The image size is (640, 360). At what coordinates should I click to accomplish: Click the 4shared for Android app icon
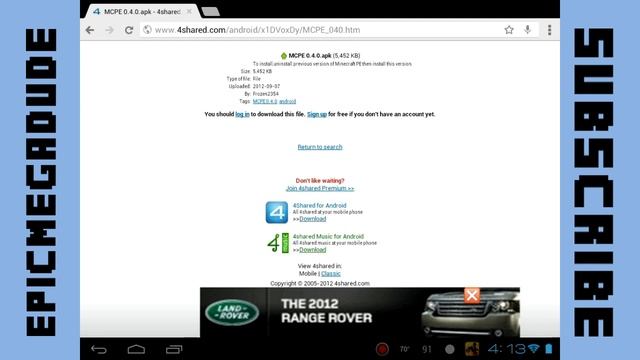coord(277,212)
